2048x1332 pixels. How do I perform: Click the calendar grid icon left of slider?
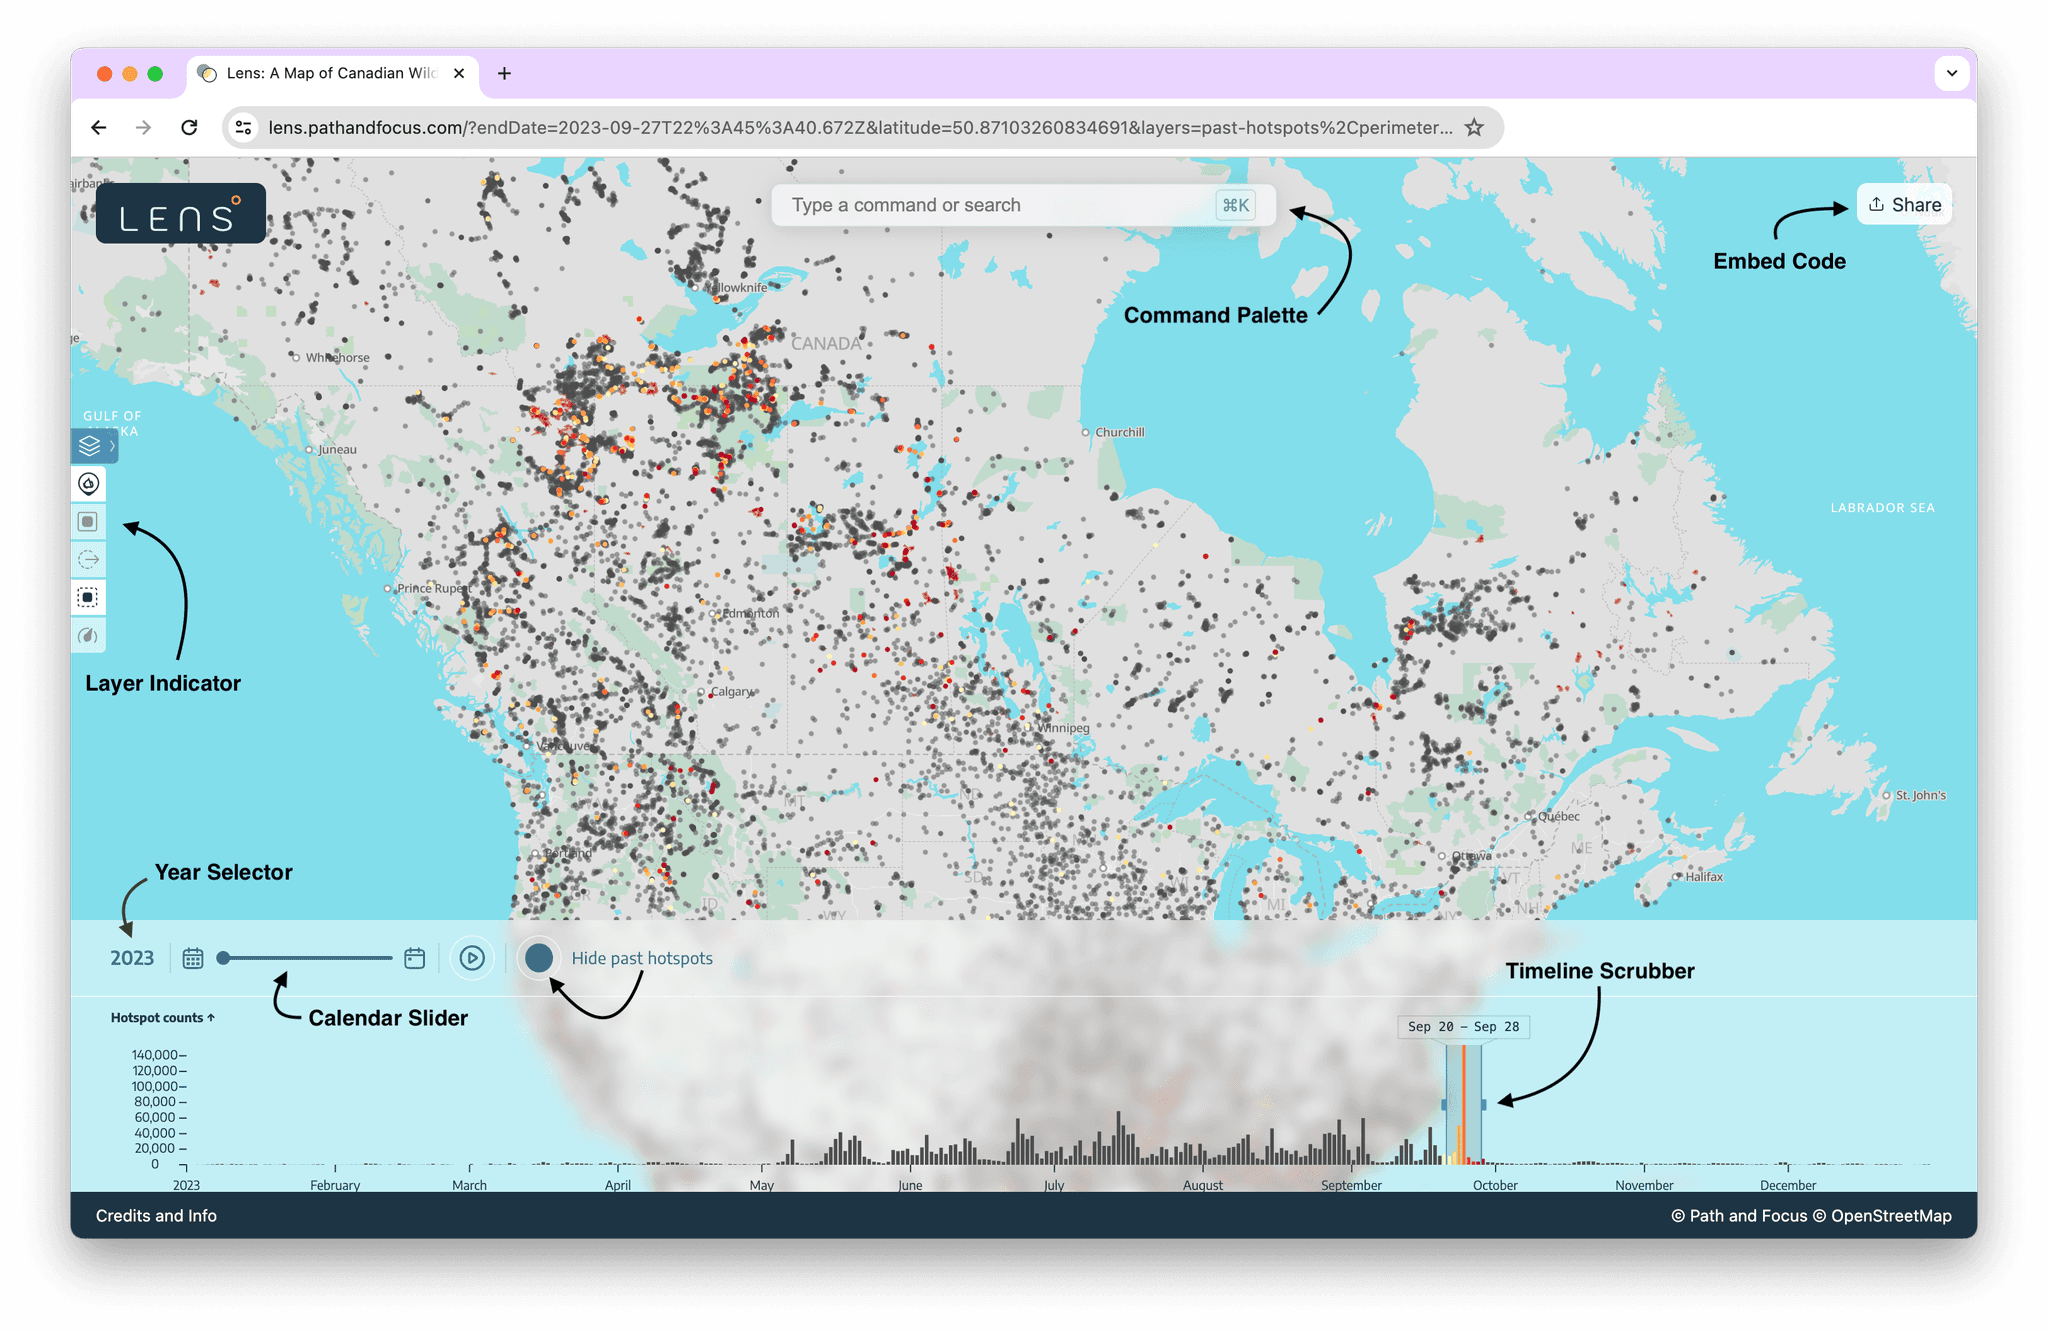(x=193, y=958)
